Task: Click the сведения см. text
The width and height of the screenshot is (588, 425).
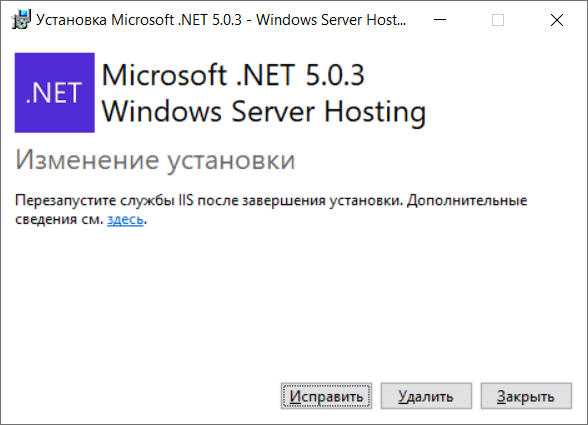Action: tap(59, 219)
